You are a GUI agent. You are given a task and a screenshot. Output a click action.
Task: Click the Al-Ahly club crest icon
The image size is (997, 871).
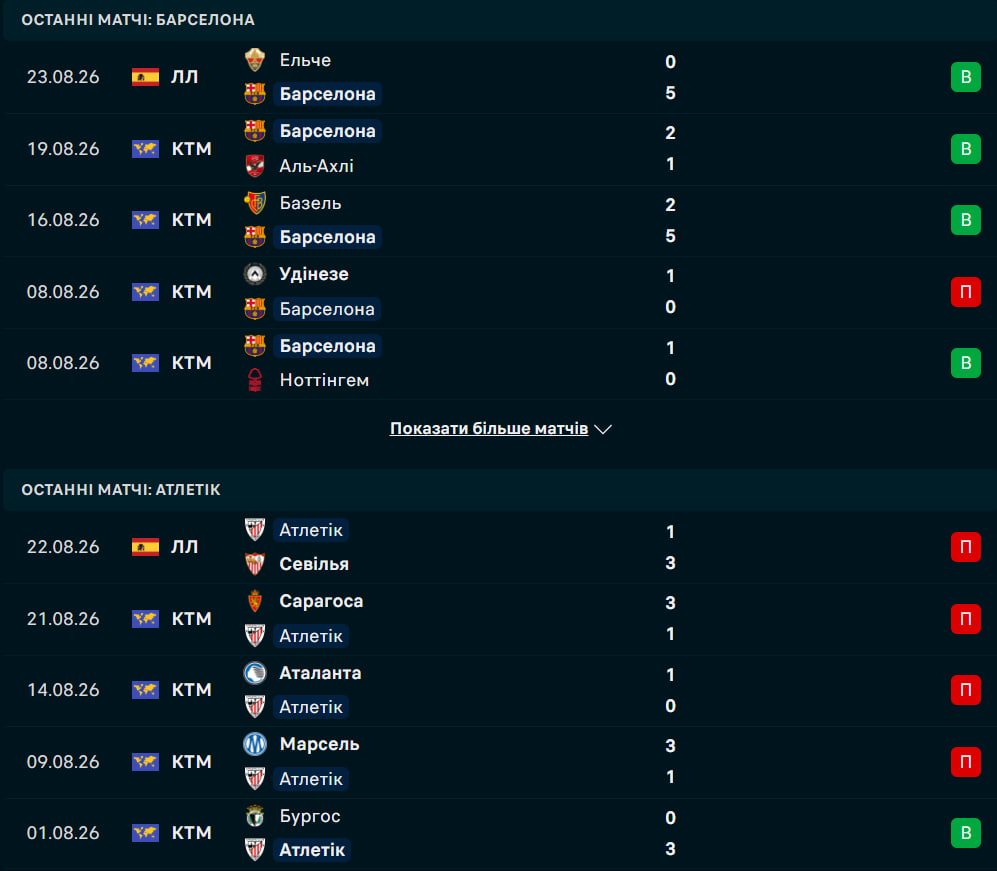pyautogui.click(x=255, y=165)
